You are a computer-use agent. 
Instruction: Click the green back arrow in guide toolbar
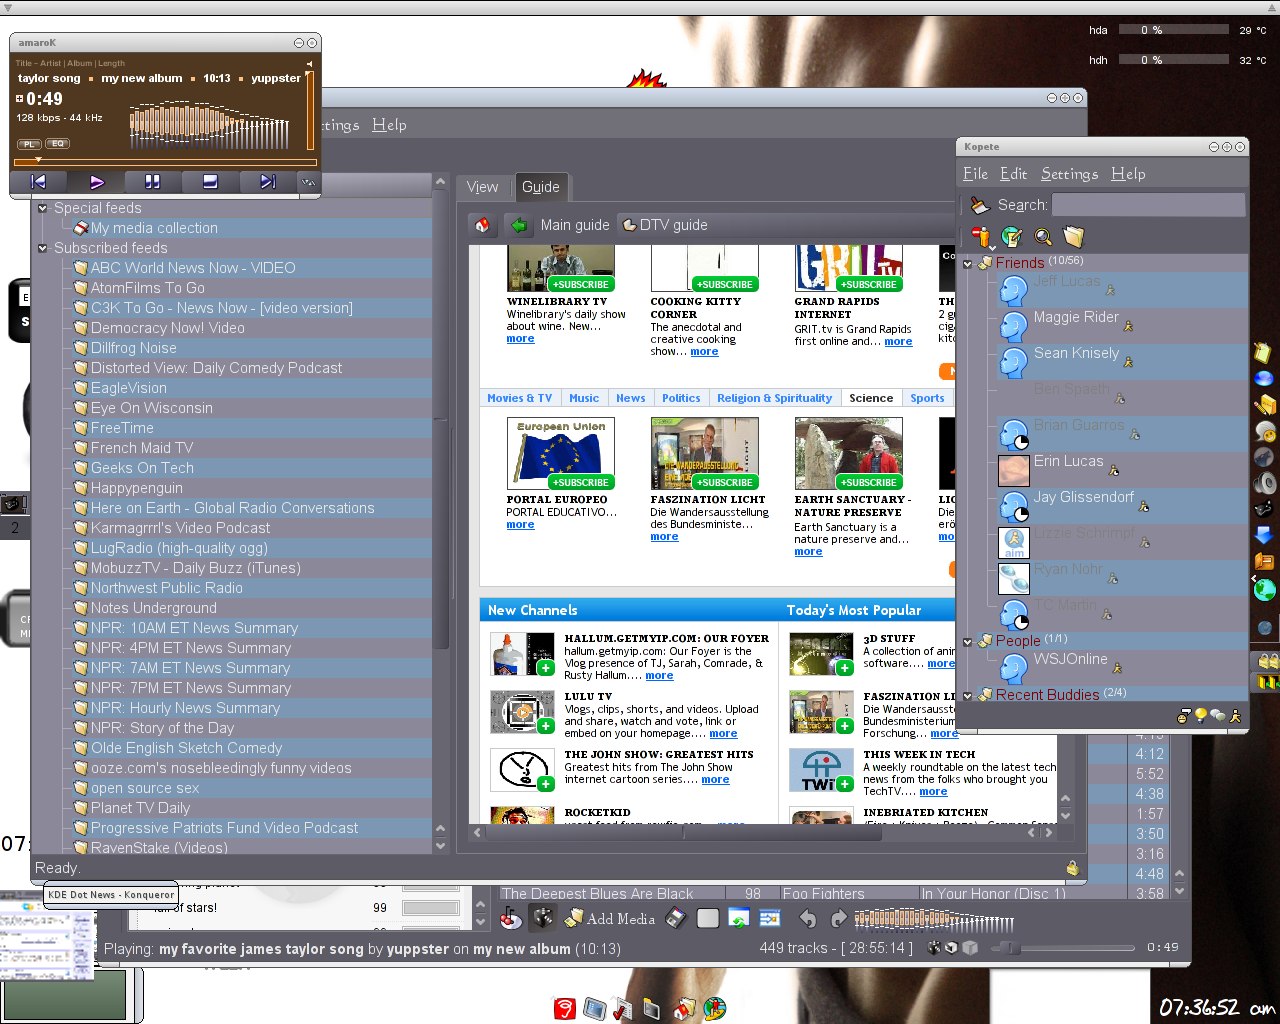click(x=518, y=225)
